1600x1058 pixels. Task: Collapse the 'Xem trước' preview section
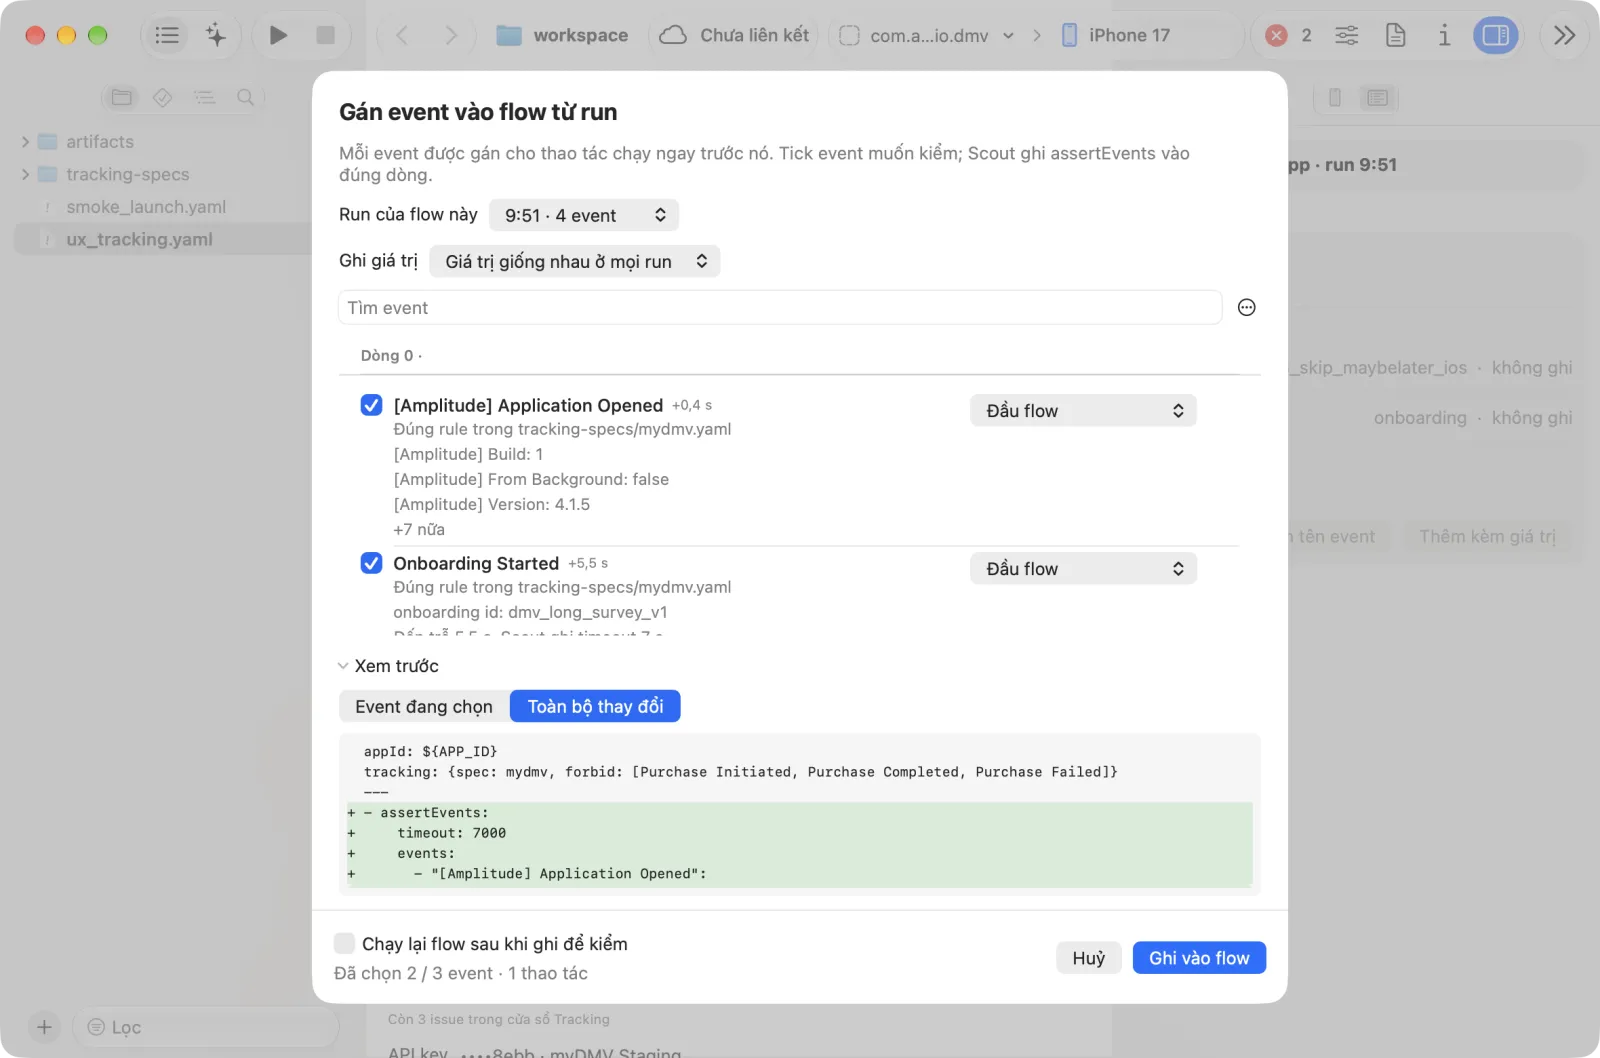tap(343, 666)
